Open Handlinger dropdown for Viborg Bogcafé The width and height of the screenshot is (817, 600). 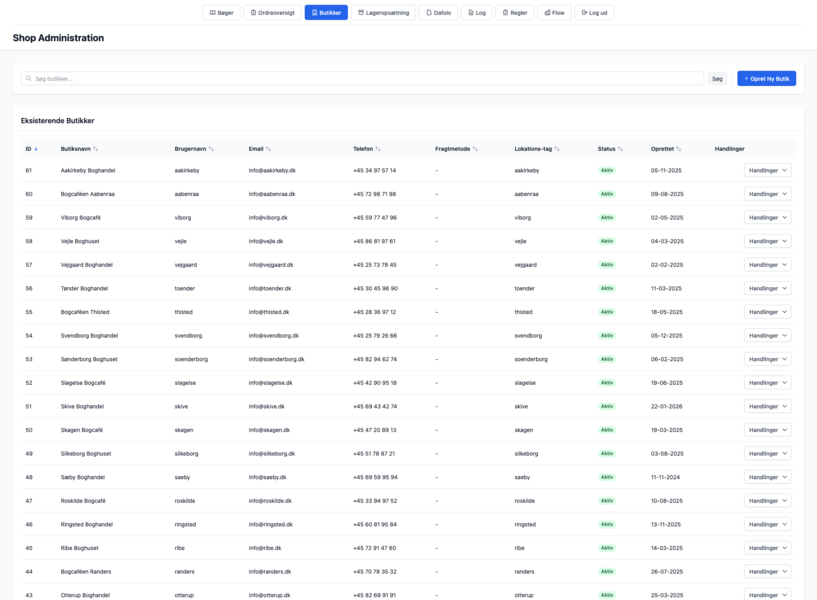(x=767, y=218)
